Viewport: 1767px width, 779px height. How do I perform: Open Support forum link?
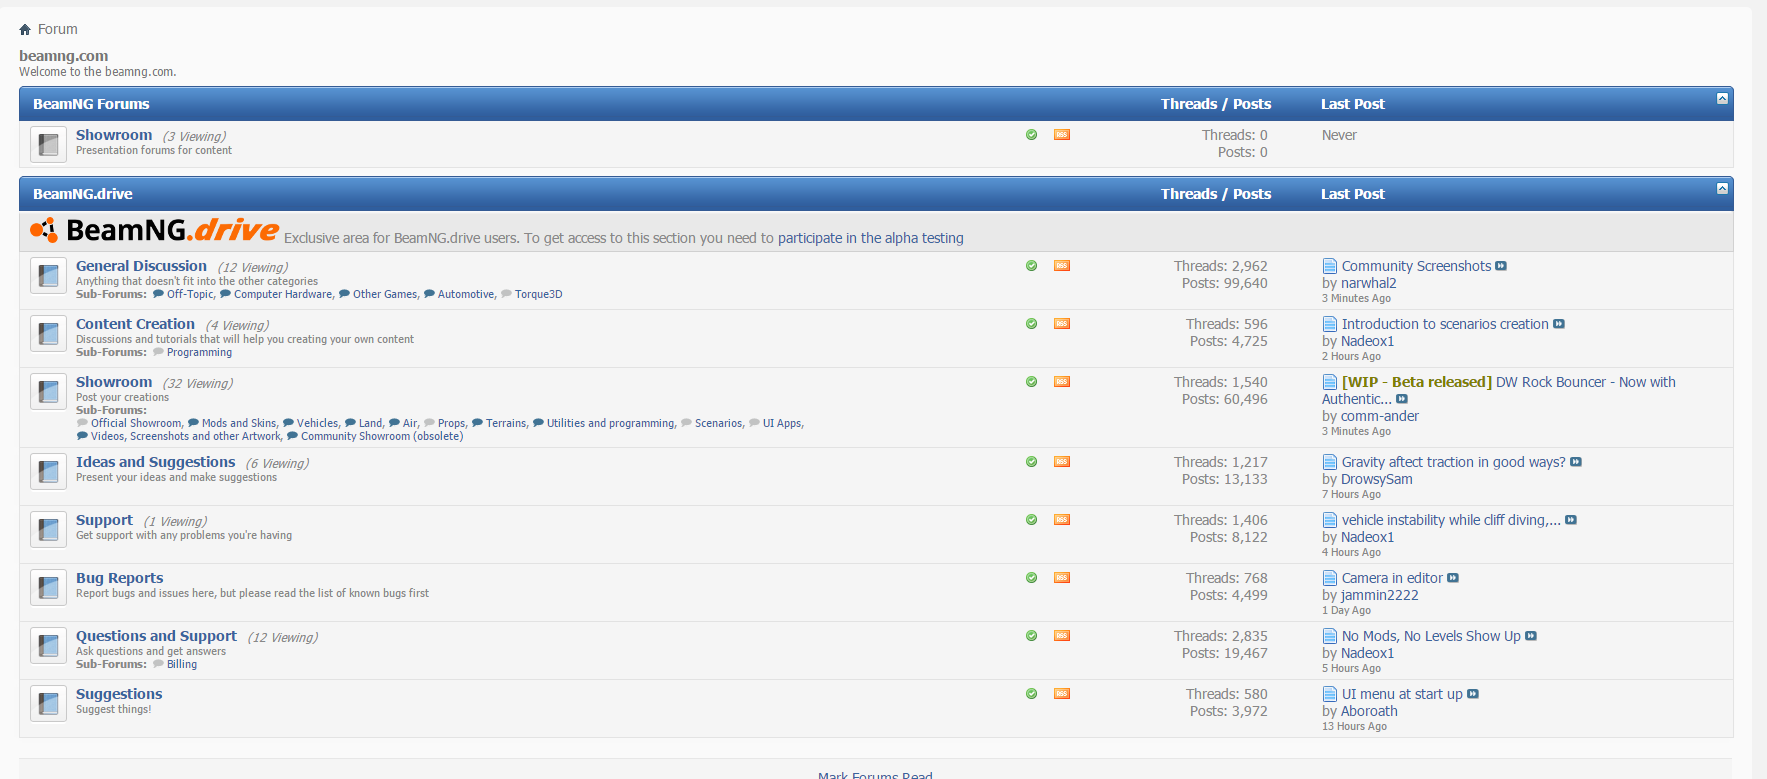[x=104, y=520]
